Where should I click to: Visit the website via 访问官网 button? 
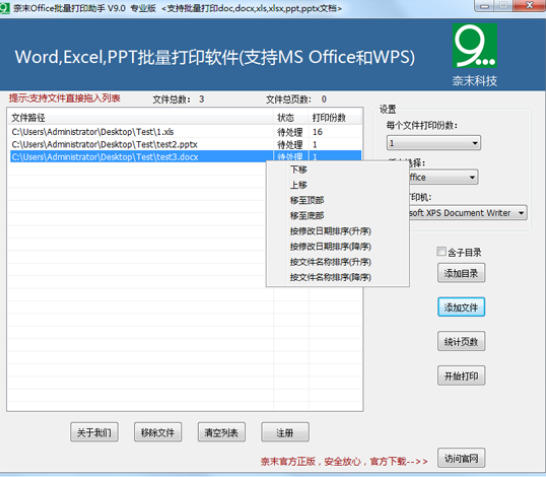(x=461, y=458)
